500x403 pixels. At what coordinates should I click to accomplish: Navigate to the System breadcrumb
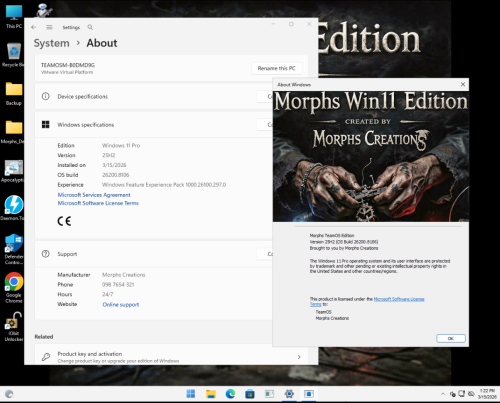(x=52, y=43)
